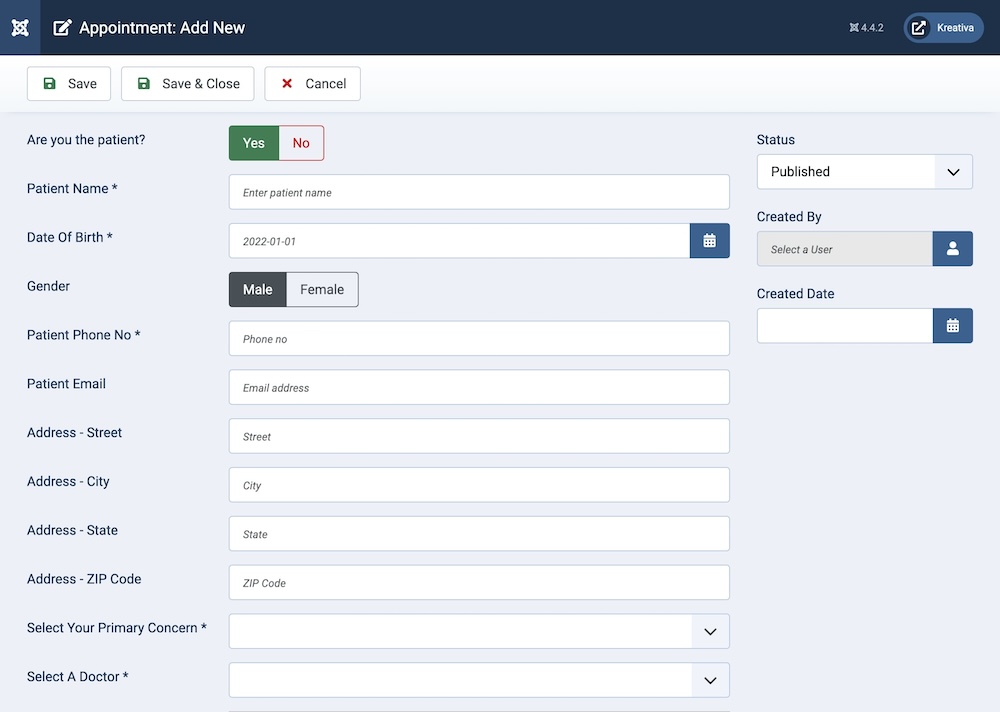Click Save & Close button
Image resolution: width=1000 pixels, height=712 pixels.
[188, 84]
